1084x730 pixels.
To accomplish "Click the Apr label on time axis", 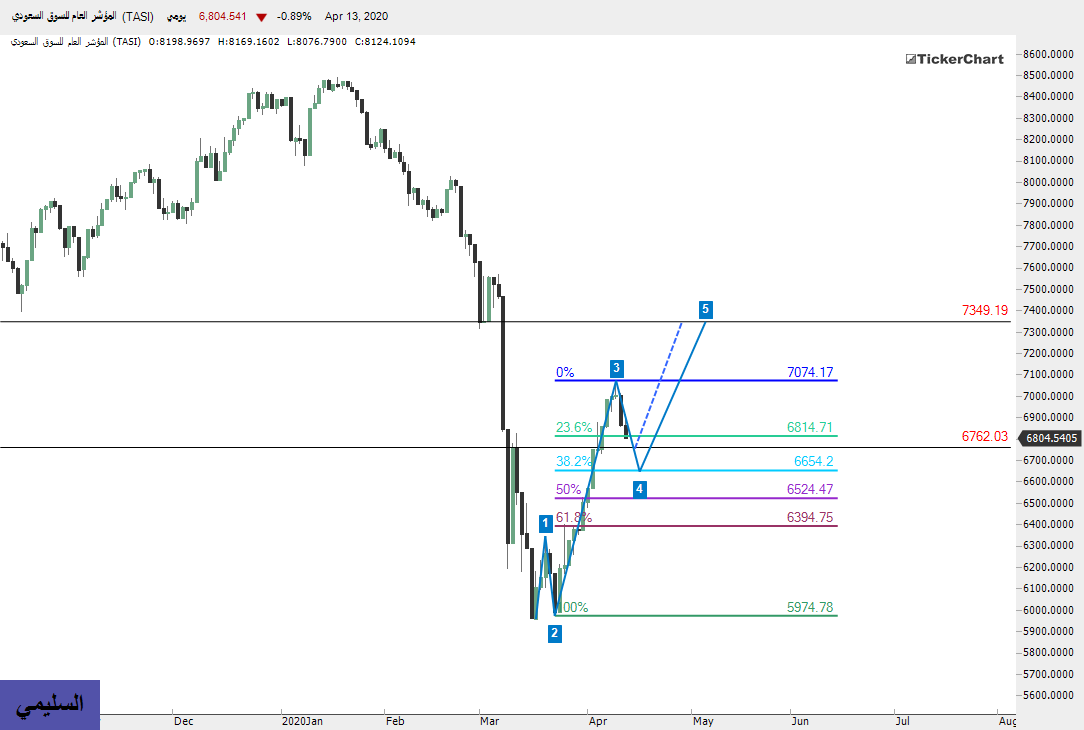I will (598, 721).
